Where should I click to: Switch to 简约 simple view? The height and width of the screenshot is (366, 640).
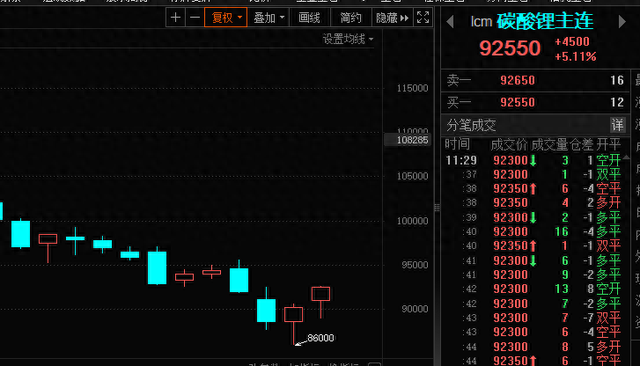pyautogui.click(x=351, y=18)
